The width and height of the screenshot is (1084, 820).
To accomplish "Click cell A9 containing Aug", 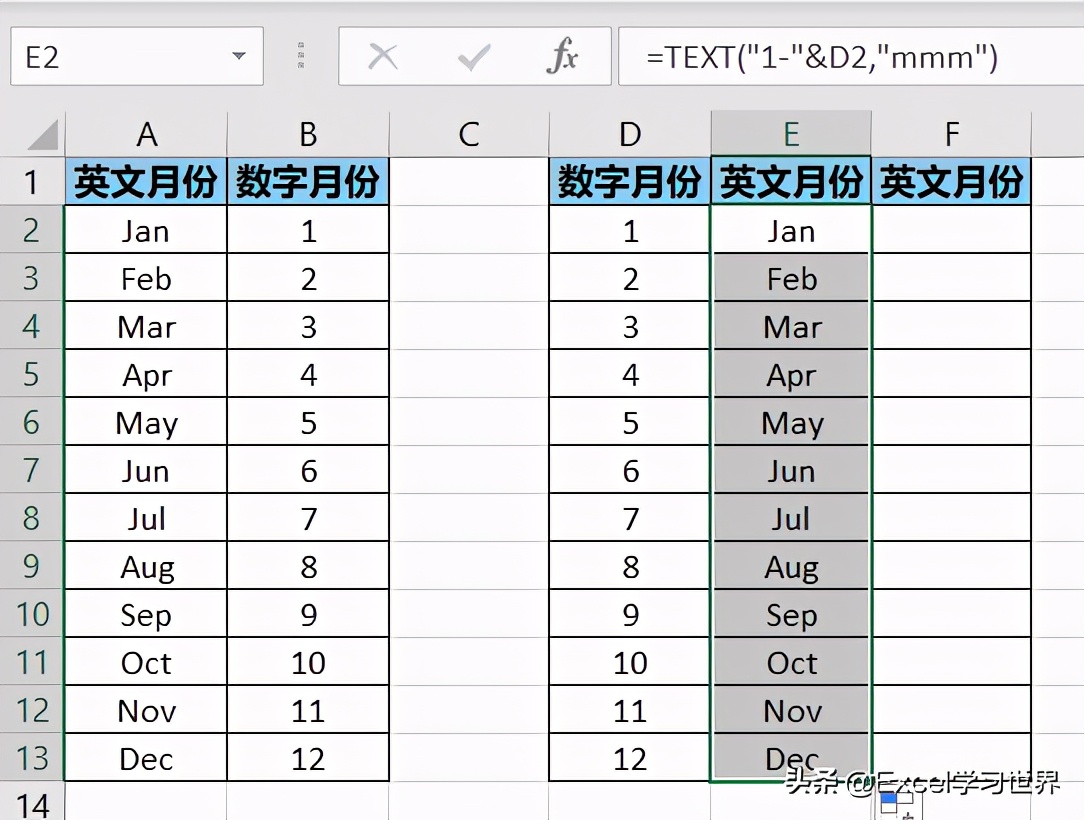I will click(x=146, y=566).
